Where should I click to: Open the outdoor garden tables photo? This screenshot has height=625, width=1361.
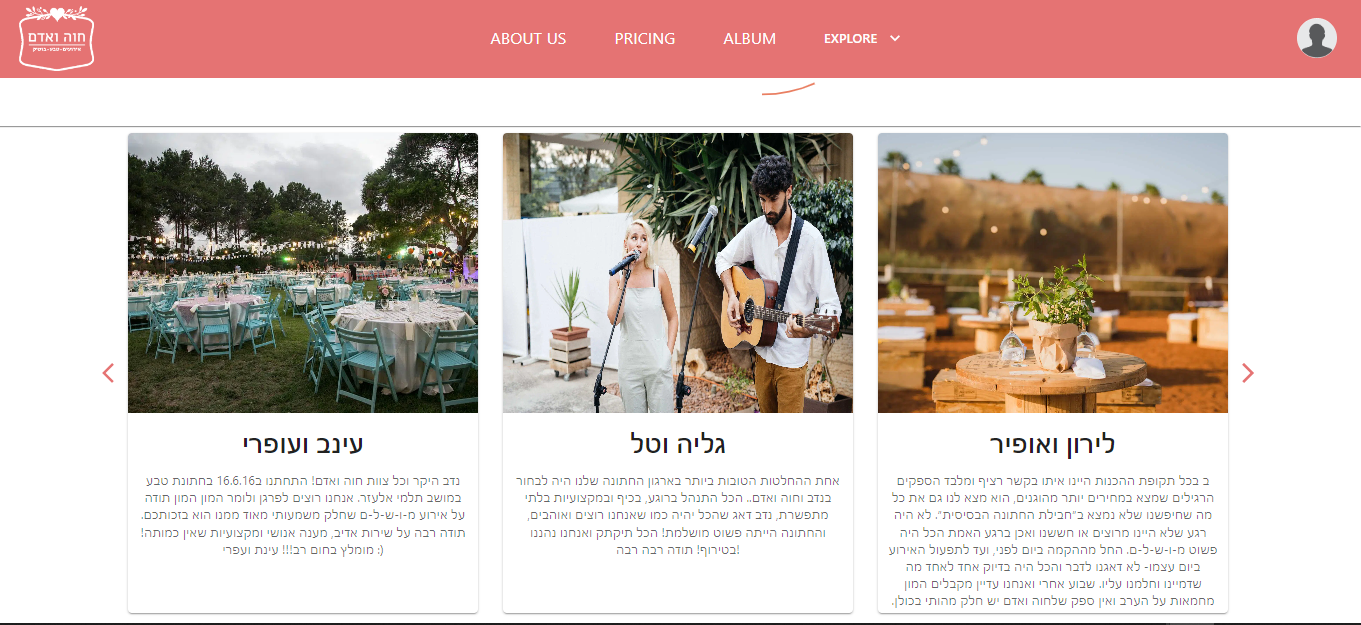pyautogui.click(x=303, y=273)
